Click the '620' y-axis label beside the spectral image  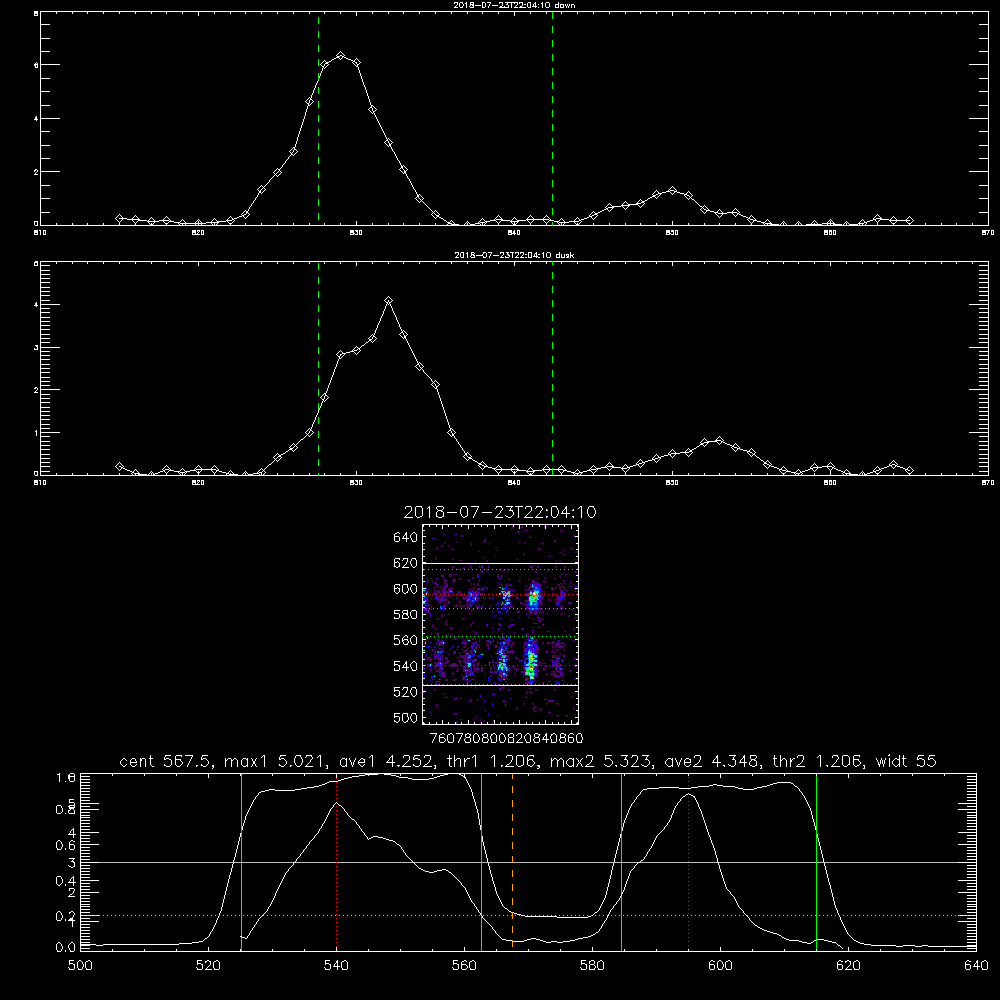click(405, 563)
